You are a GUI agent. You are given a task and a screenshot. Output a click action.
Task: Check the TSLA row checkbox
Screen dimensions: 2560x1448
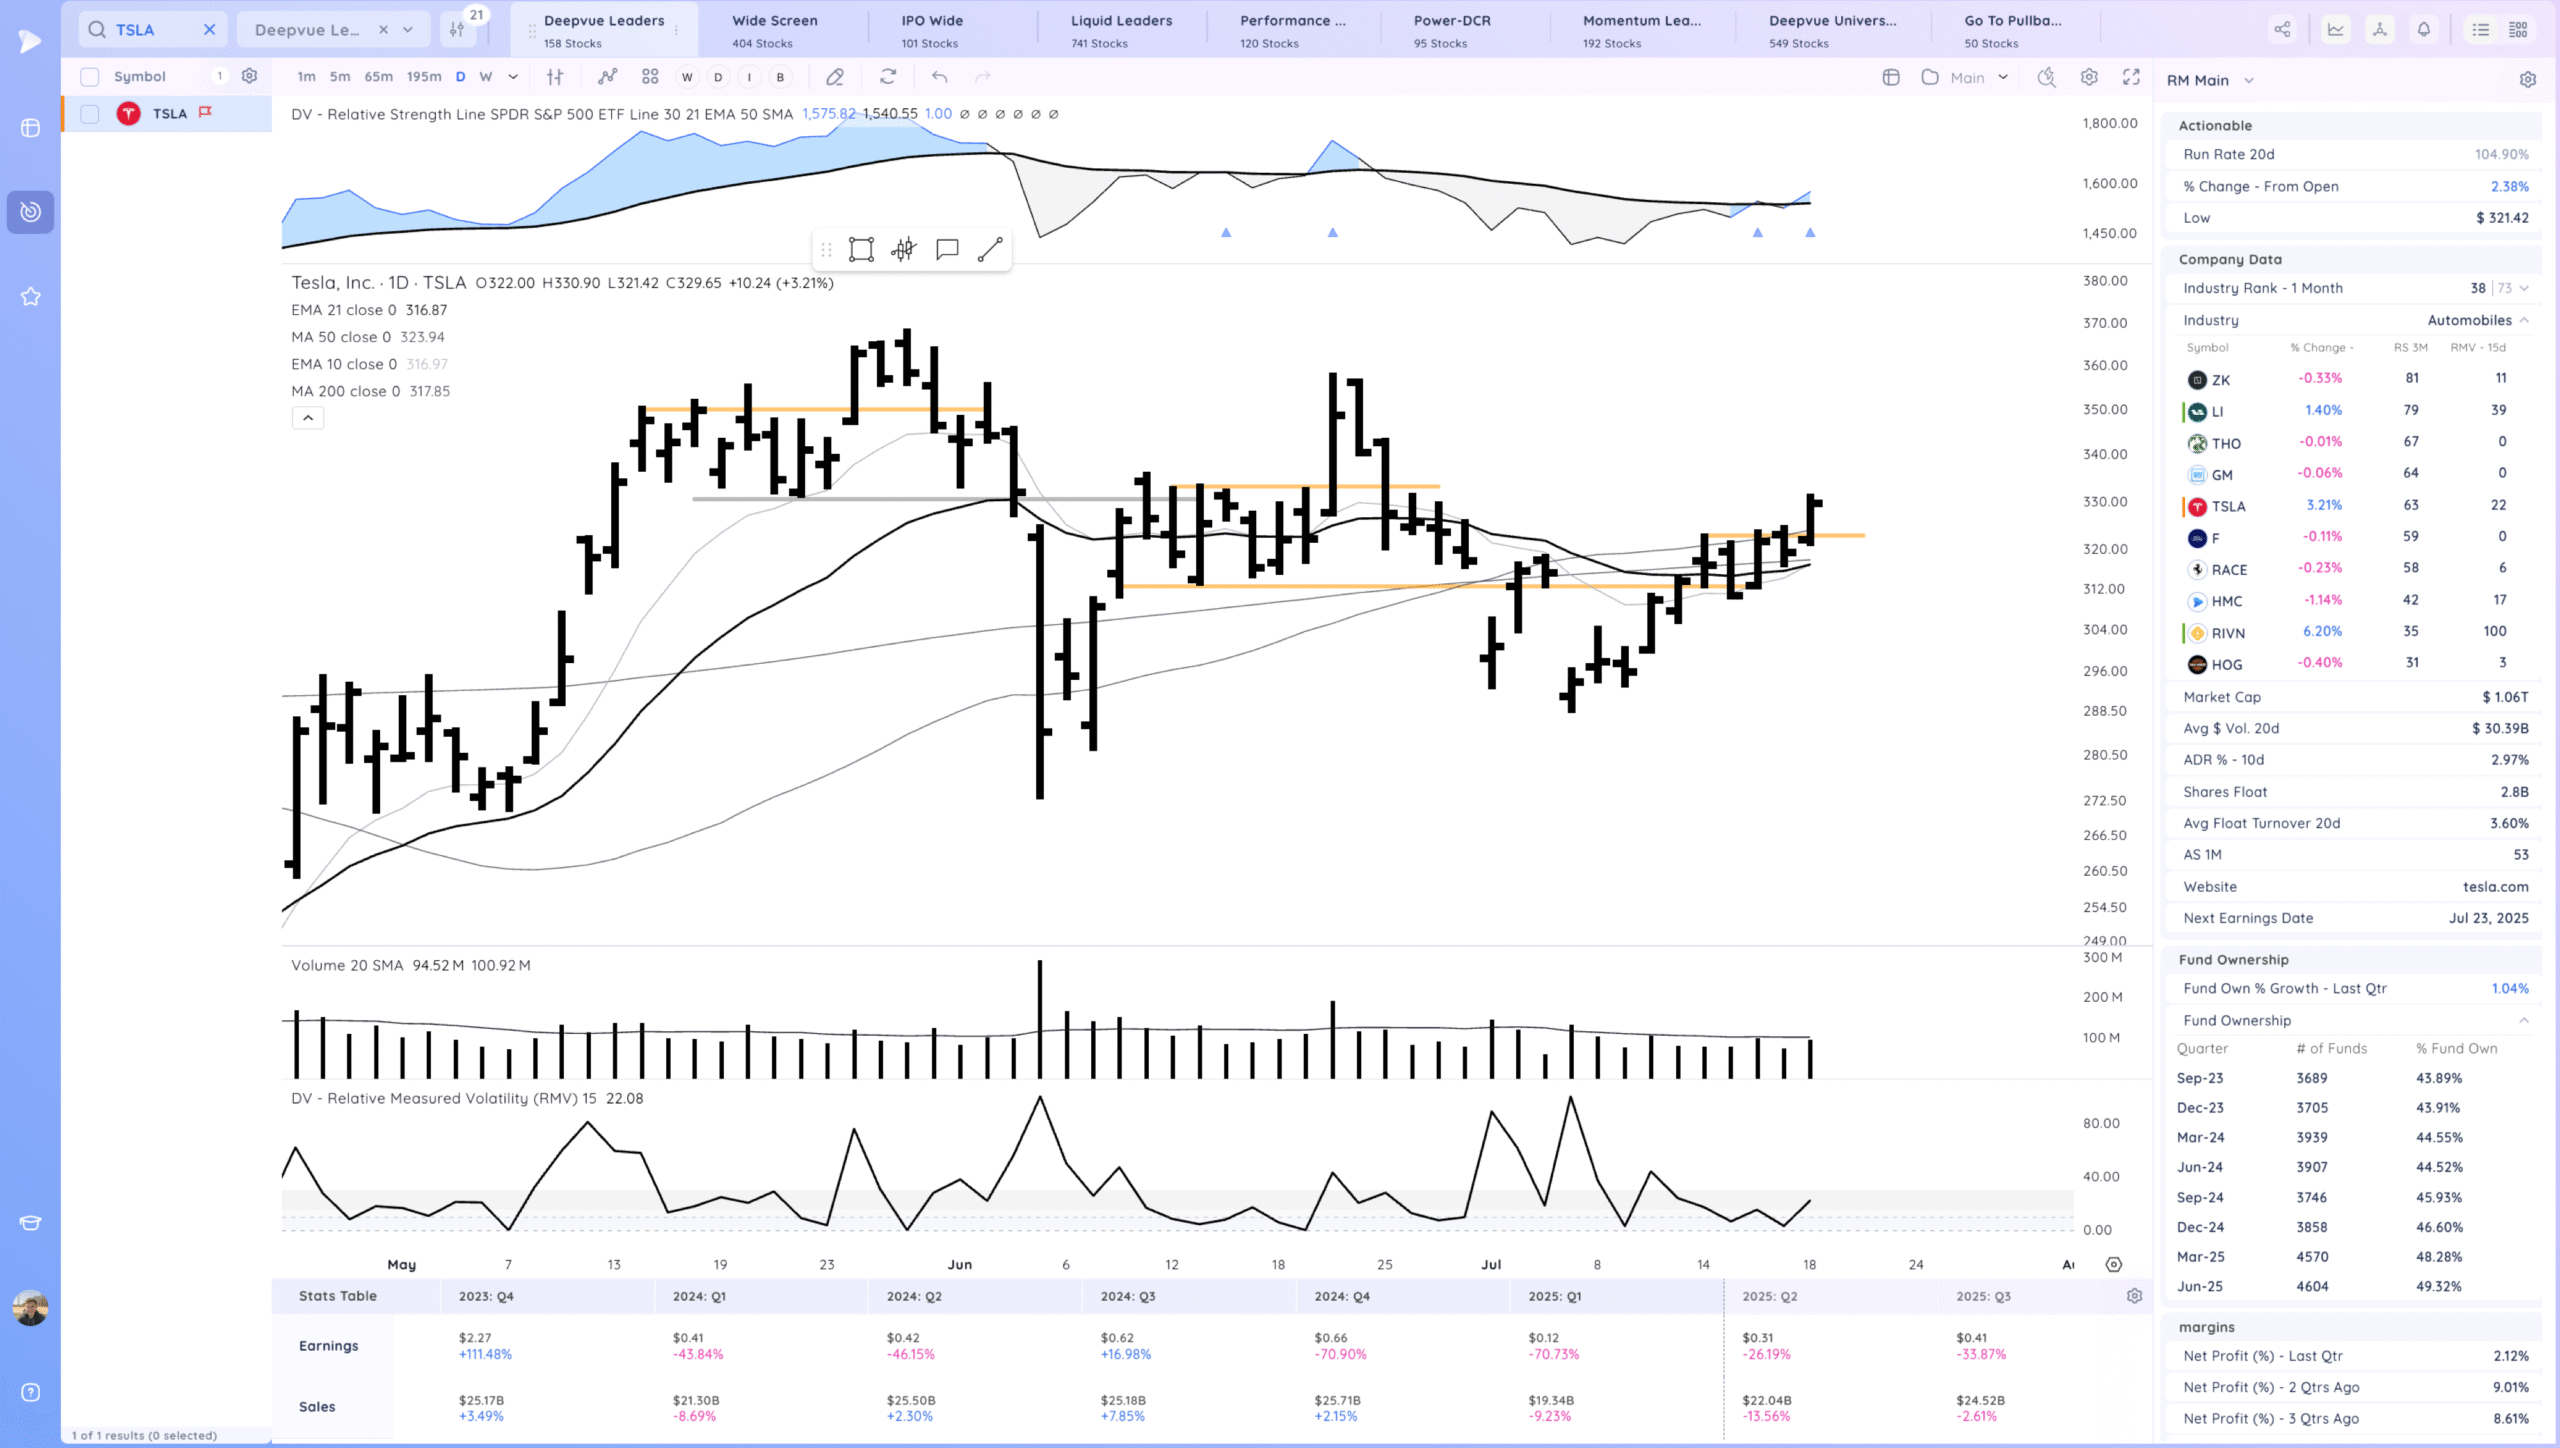click(90, 114)
